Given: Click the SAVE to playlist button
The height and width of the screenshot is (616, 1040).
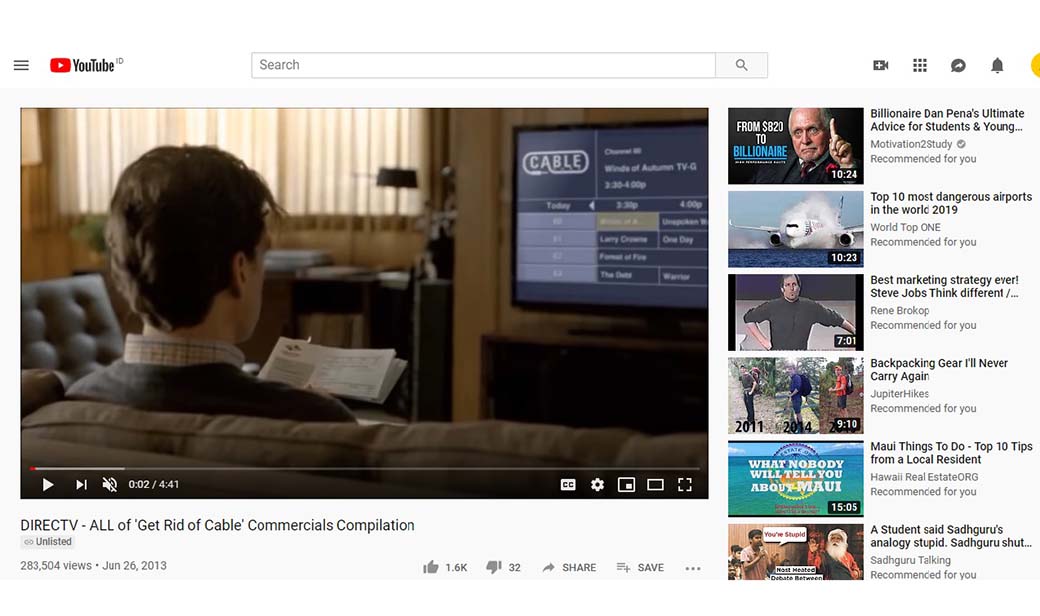Looking at the screenshot, I should 640,568.
